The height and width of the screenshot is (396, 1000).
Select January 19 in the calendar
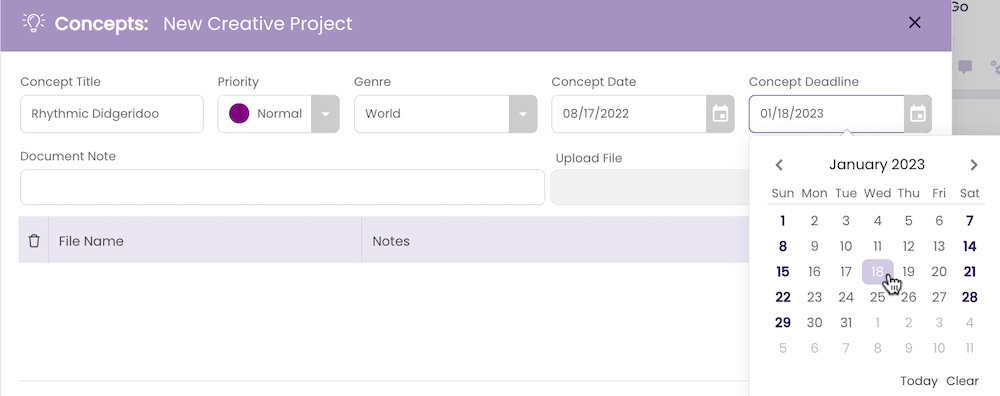(x=908, y=272)
